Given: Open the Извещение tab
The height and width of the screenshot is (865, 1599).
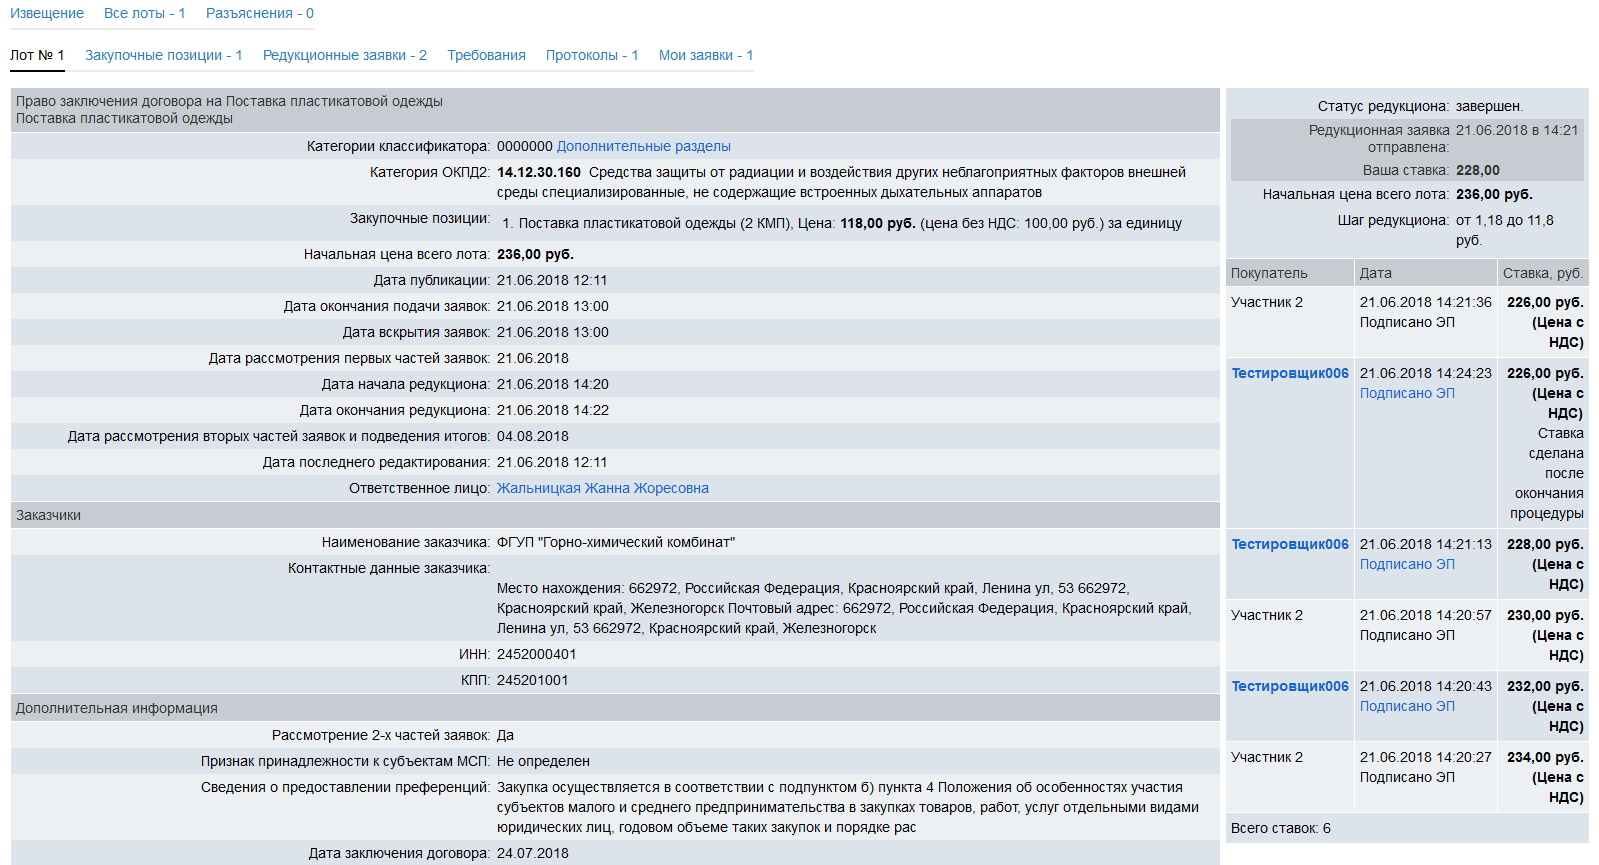Looking at the screenshot, I should click(47, 13).
